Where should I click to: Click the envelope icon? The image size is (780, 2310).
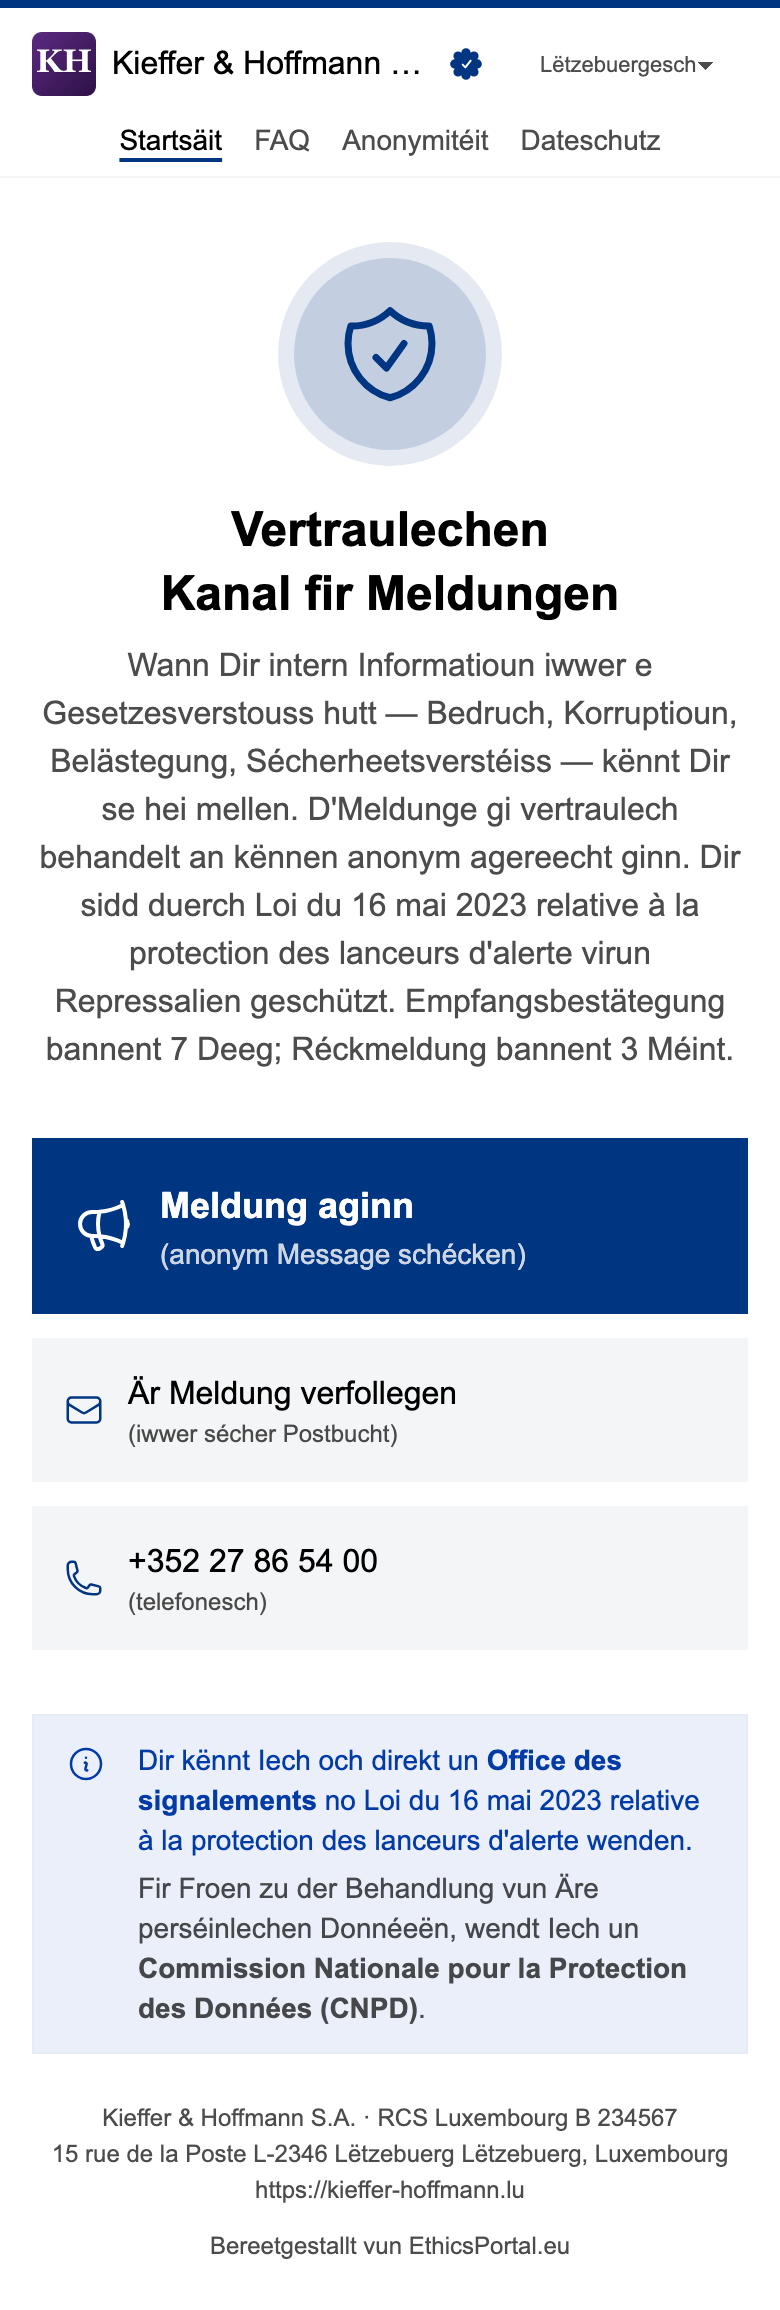[x=84, y=1410]
